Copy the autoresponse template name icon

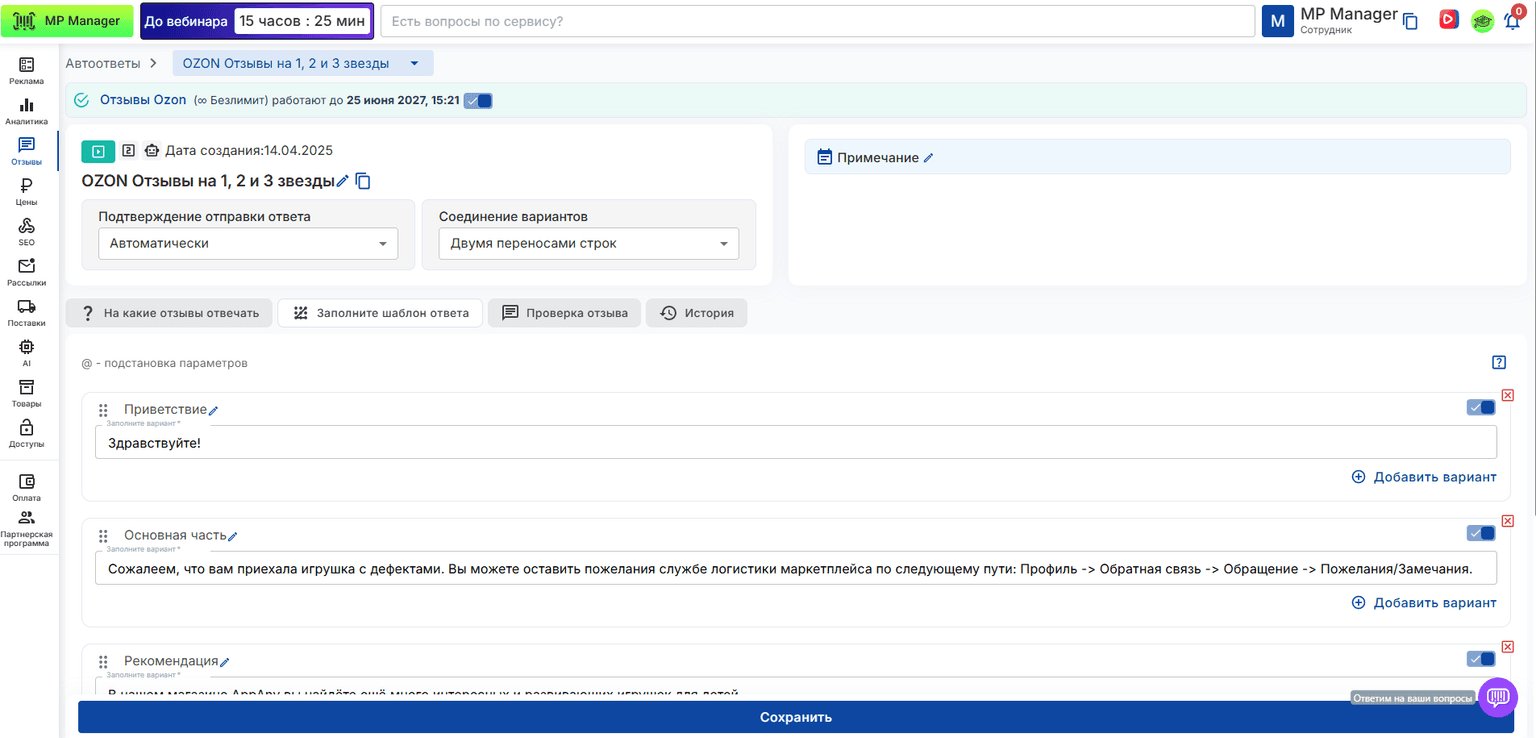click(x=363, y=181)
